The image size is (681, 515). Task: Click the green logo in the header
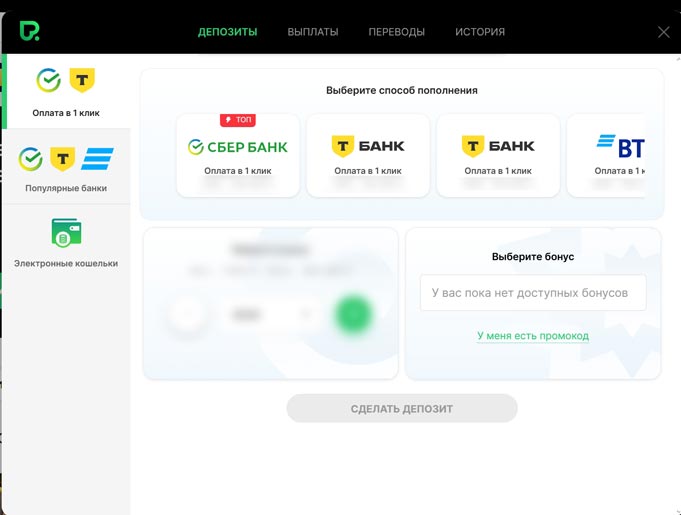click(29, 31)
